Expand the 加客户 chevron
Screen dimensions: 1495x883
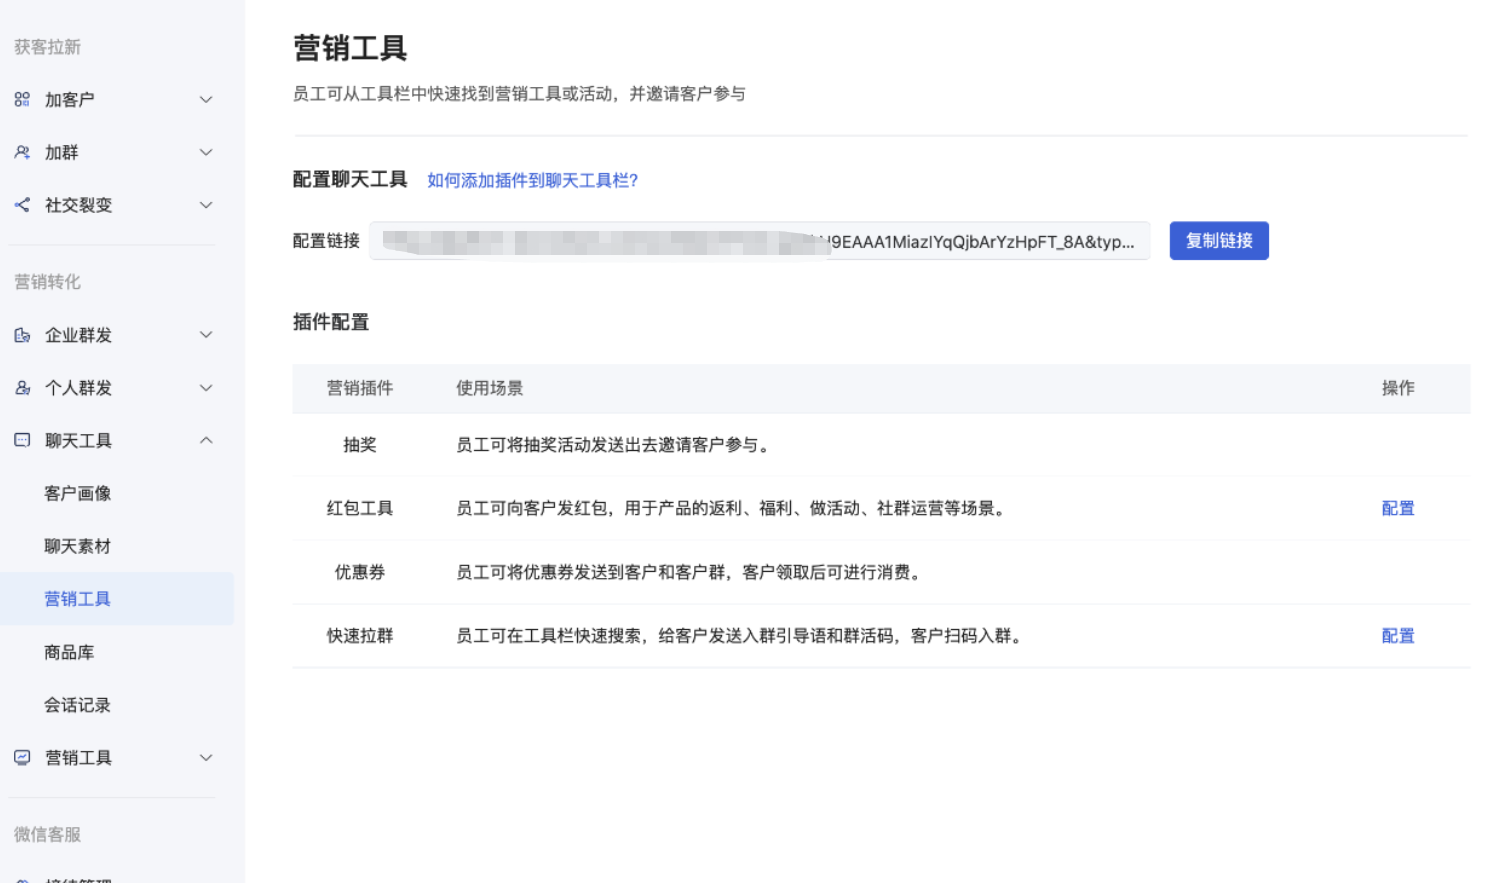click(206, 99)
